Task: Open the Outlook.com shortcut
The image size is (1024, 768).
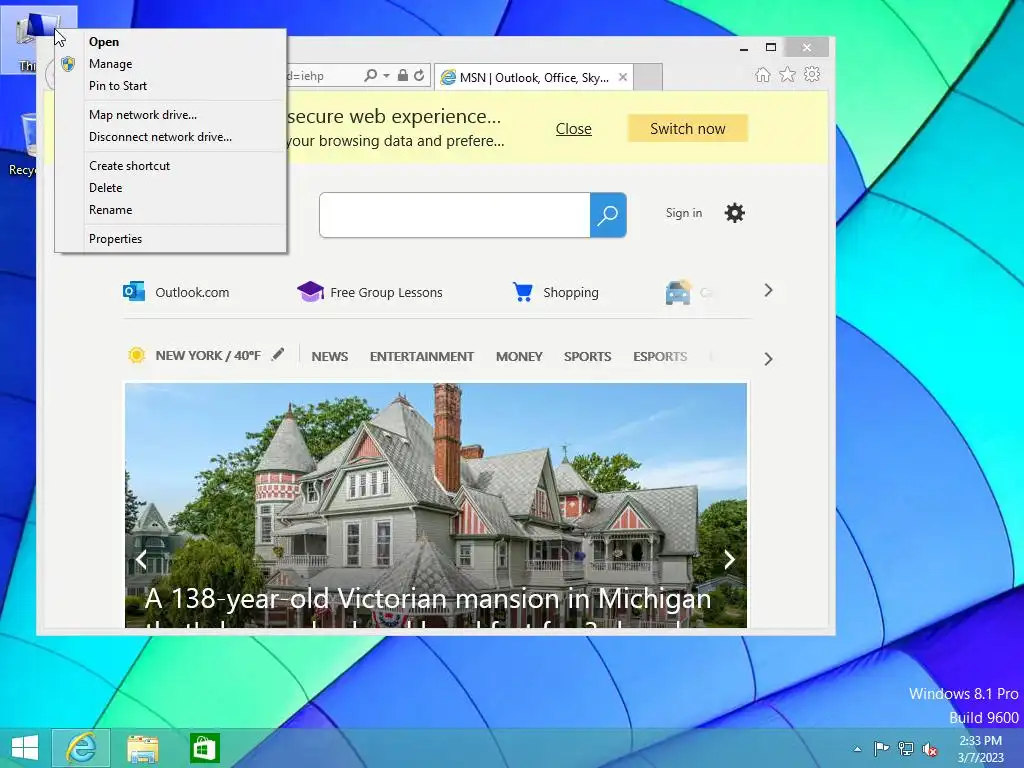Action: coord(176,292)
